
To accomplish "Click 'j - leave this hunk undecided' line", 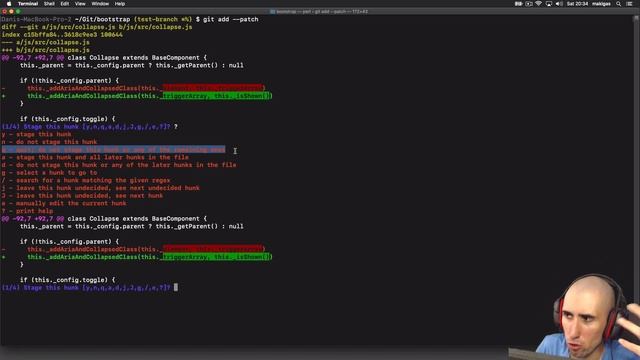I will [x=100, y=188].
